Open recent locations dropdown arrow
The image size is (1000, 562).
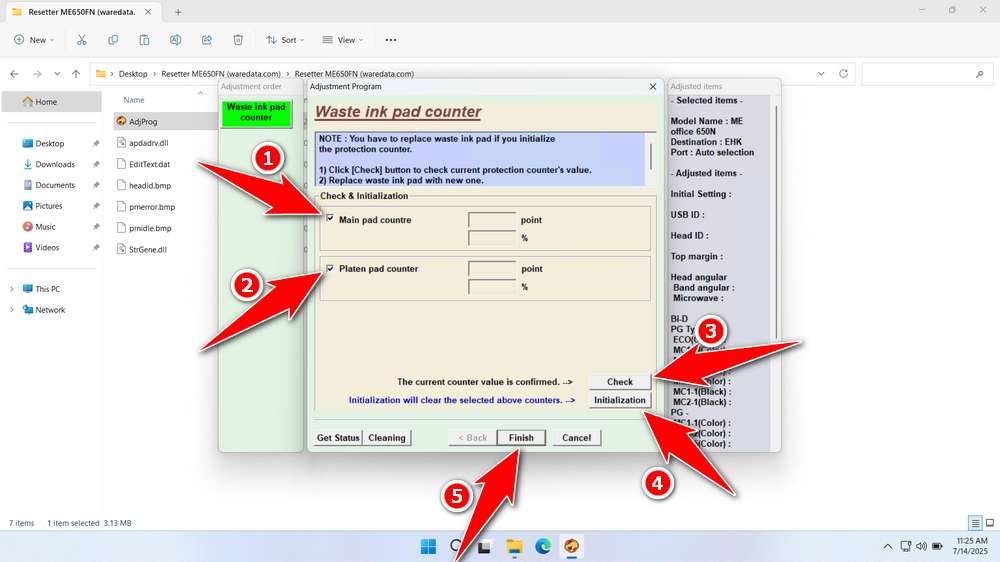coord(57,74)
